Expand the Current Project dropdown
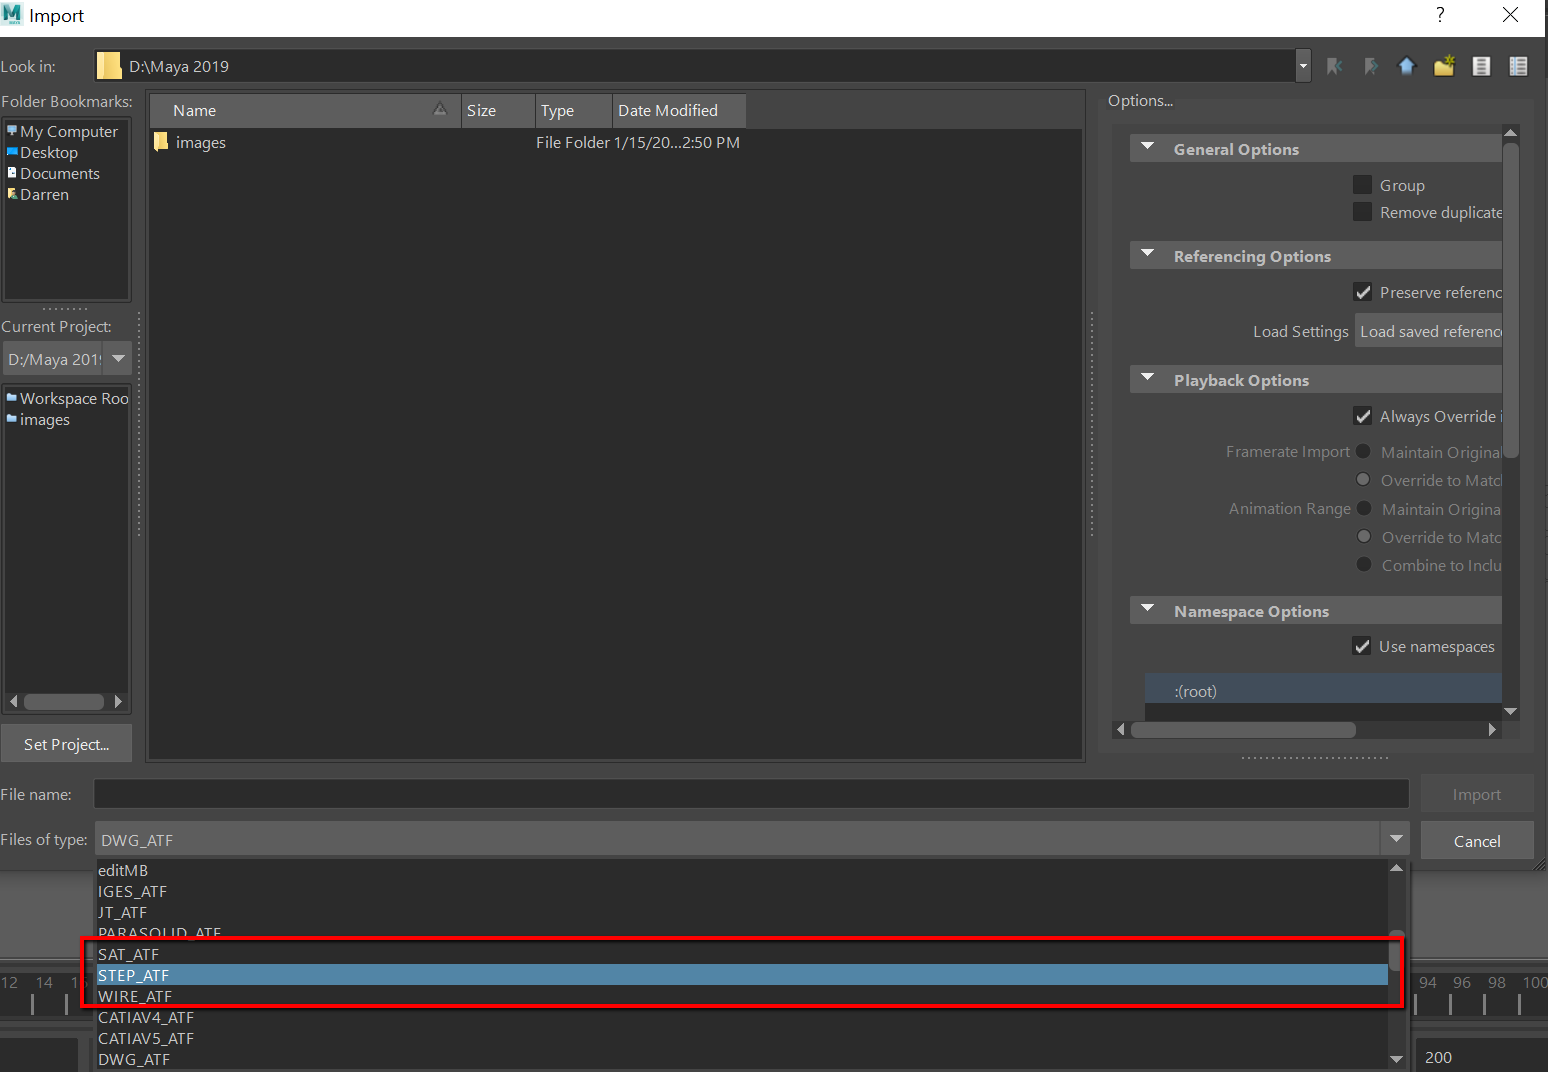 coord(118,358)
